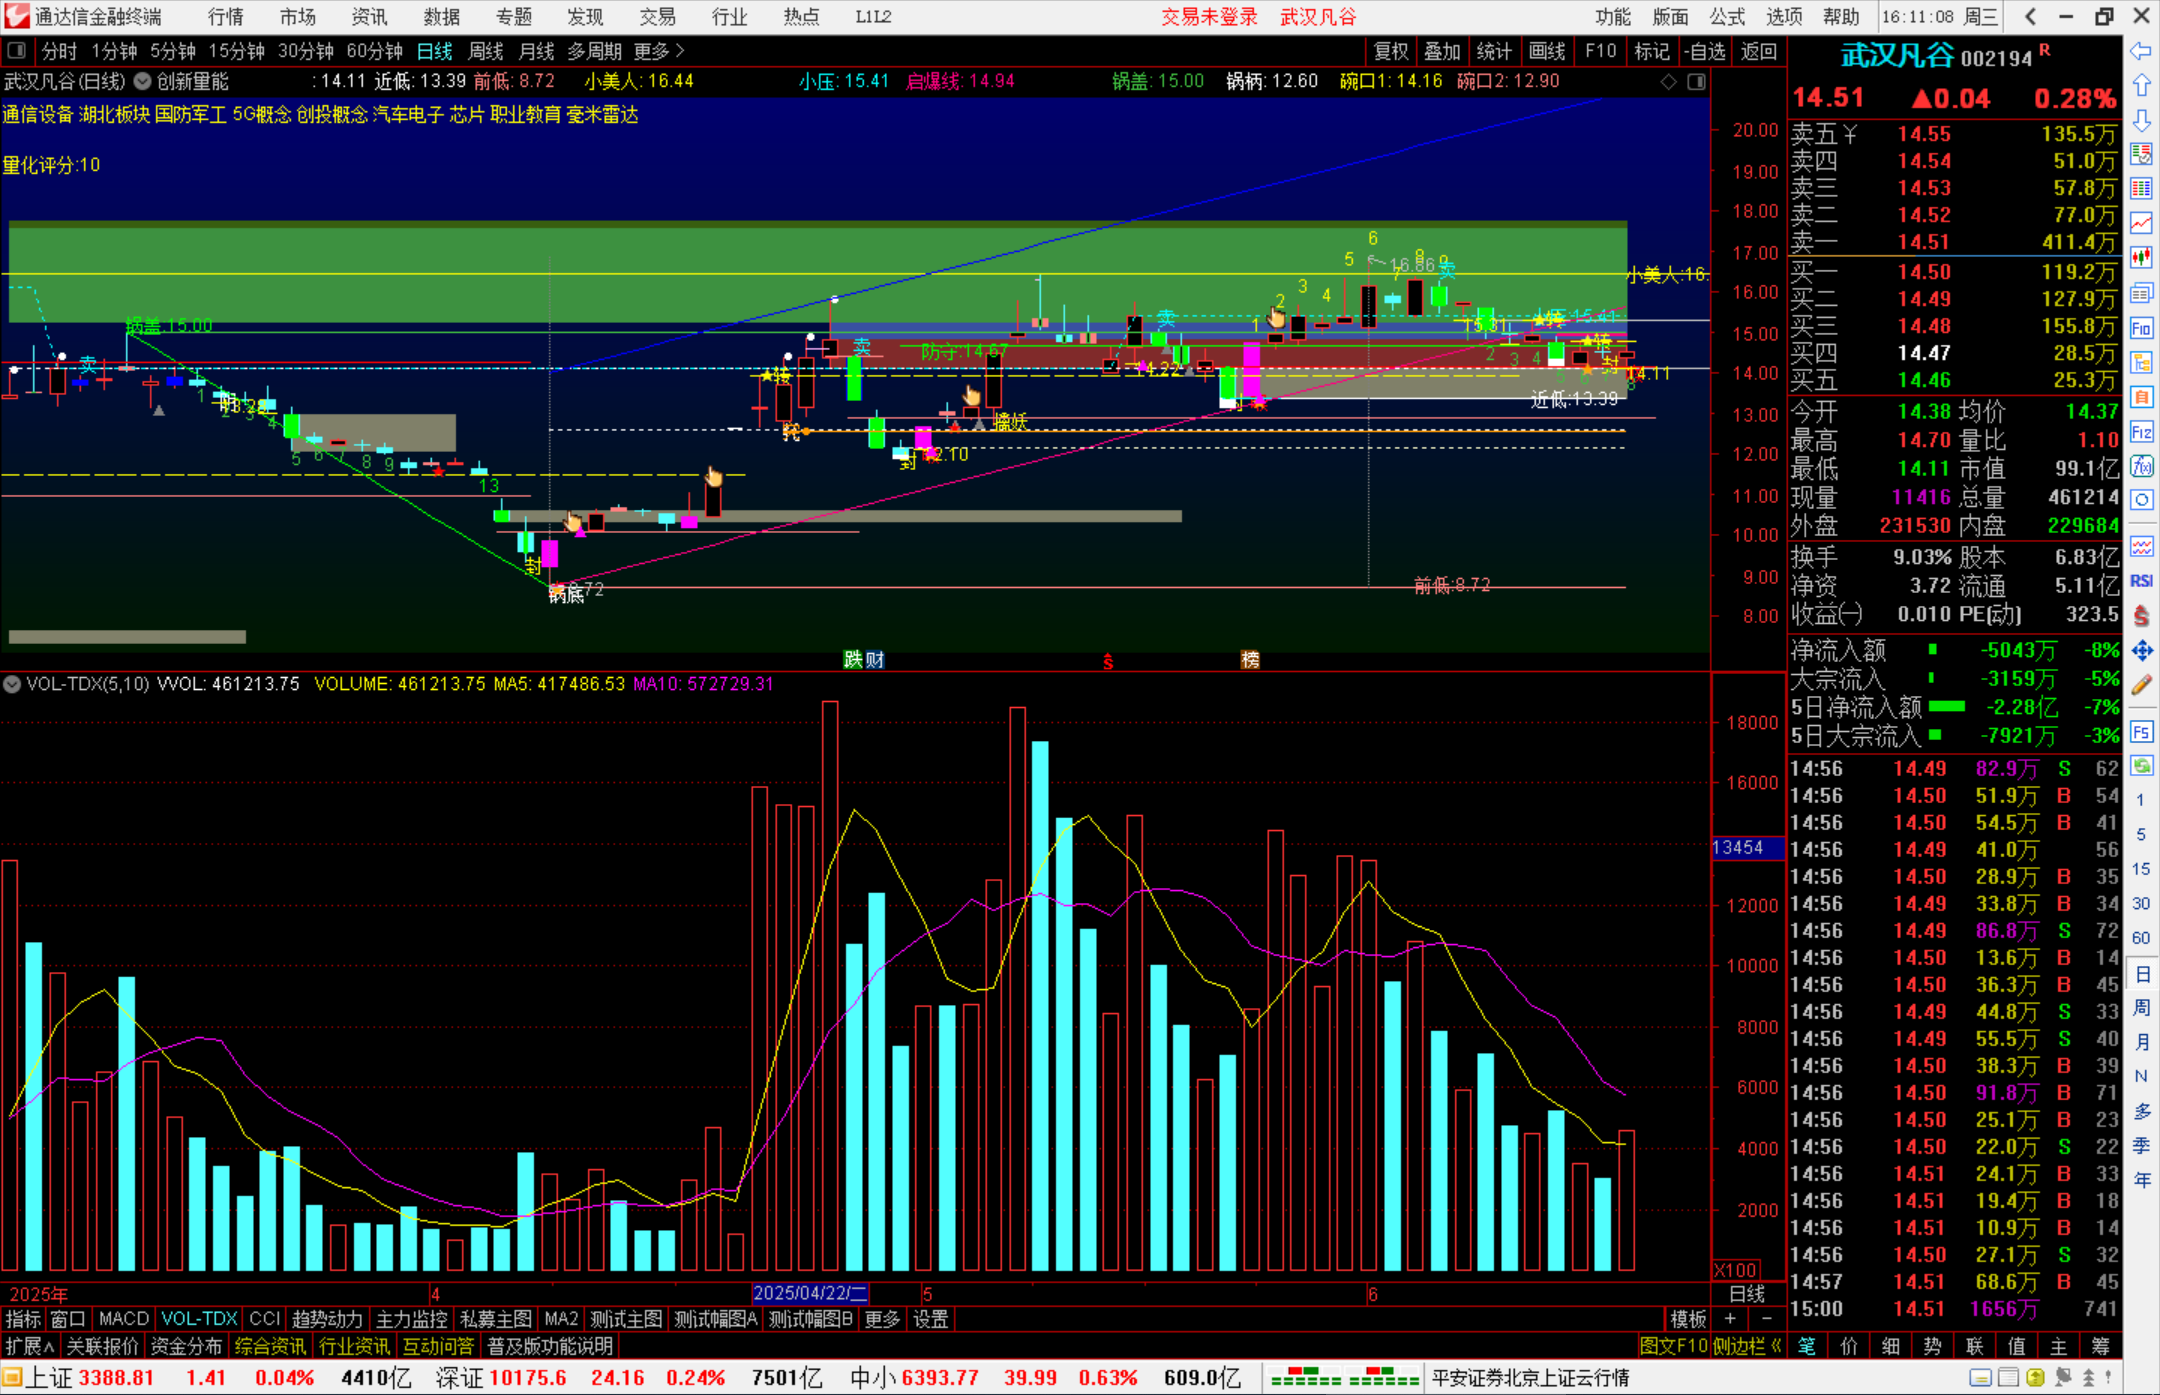Open the line trend chart icon in sidebar
2160x1395 pixels.
point(2141,224)
